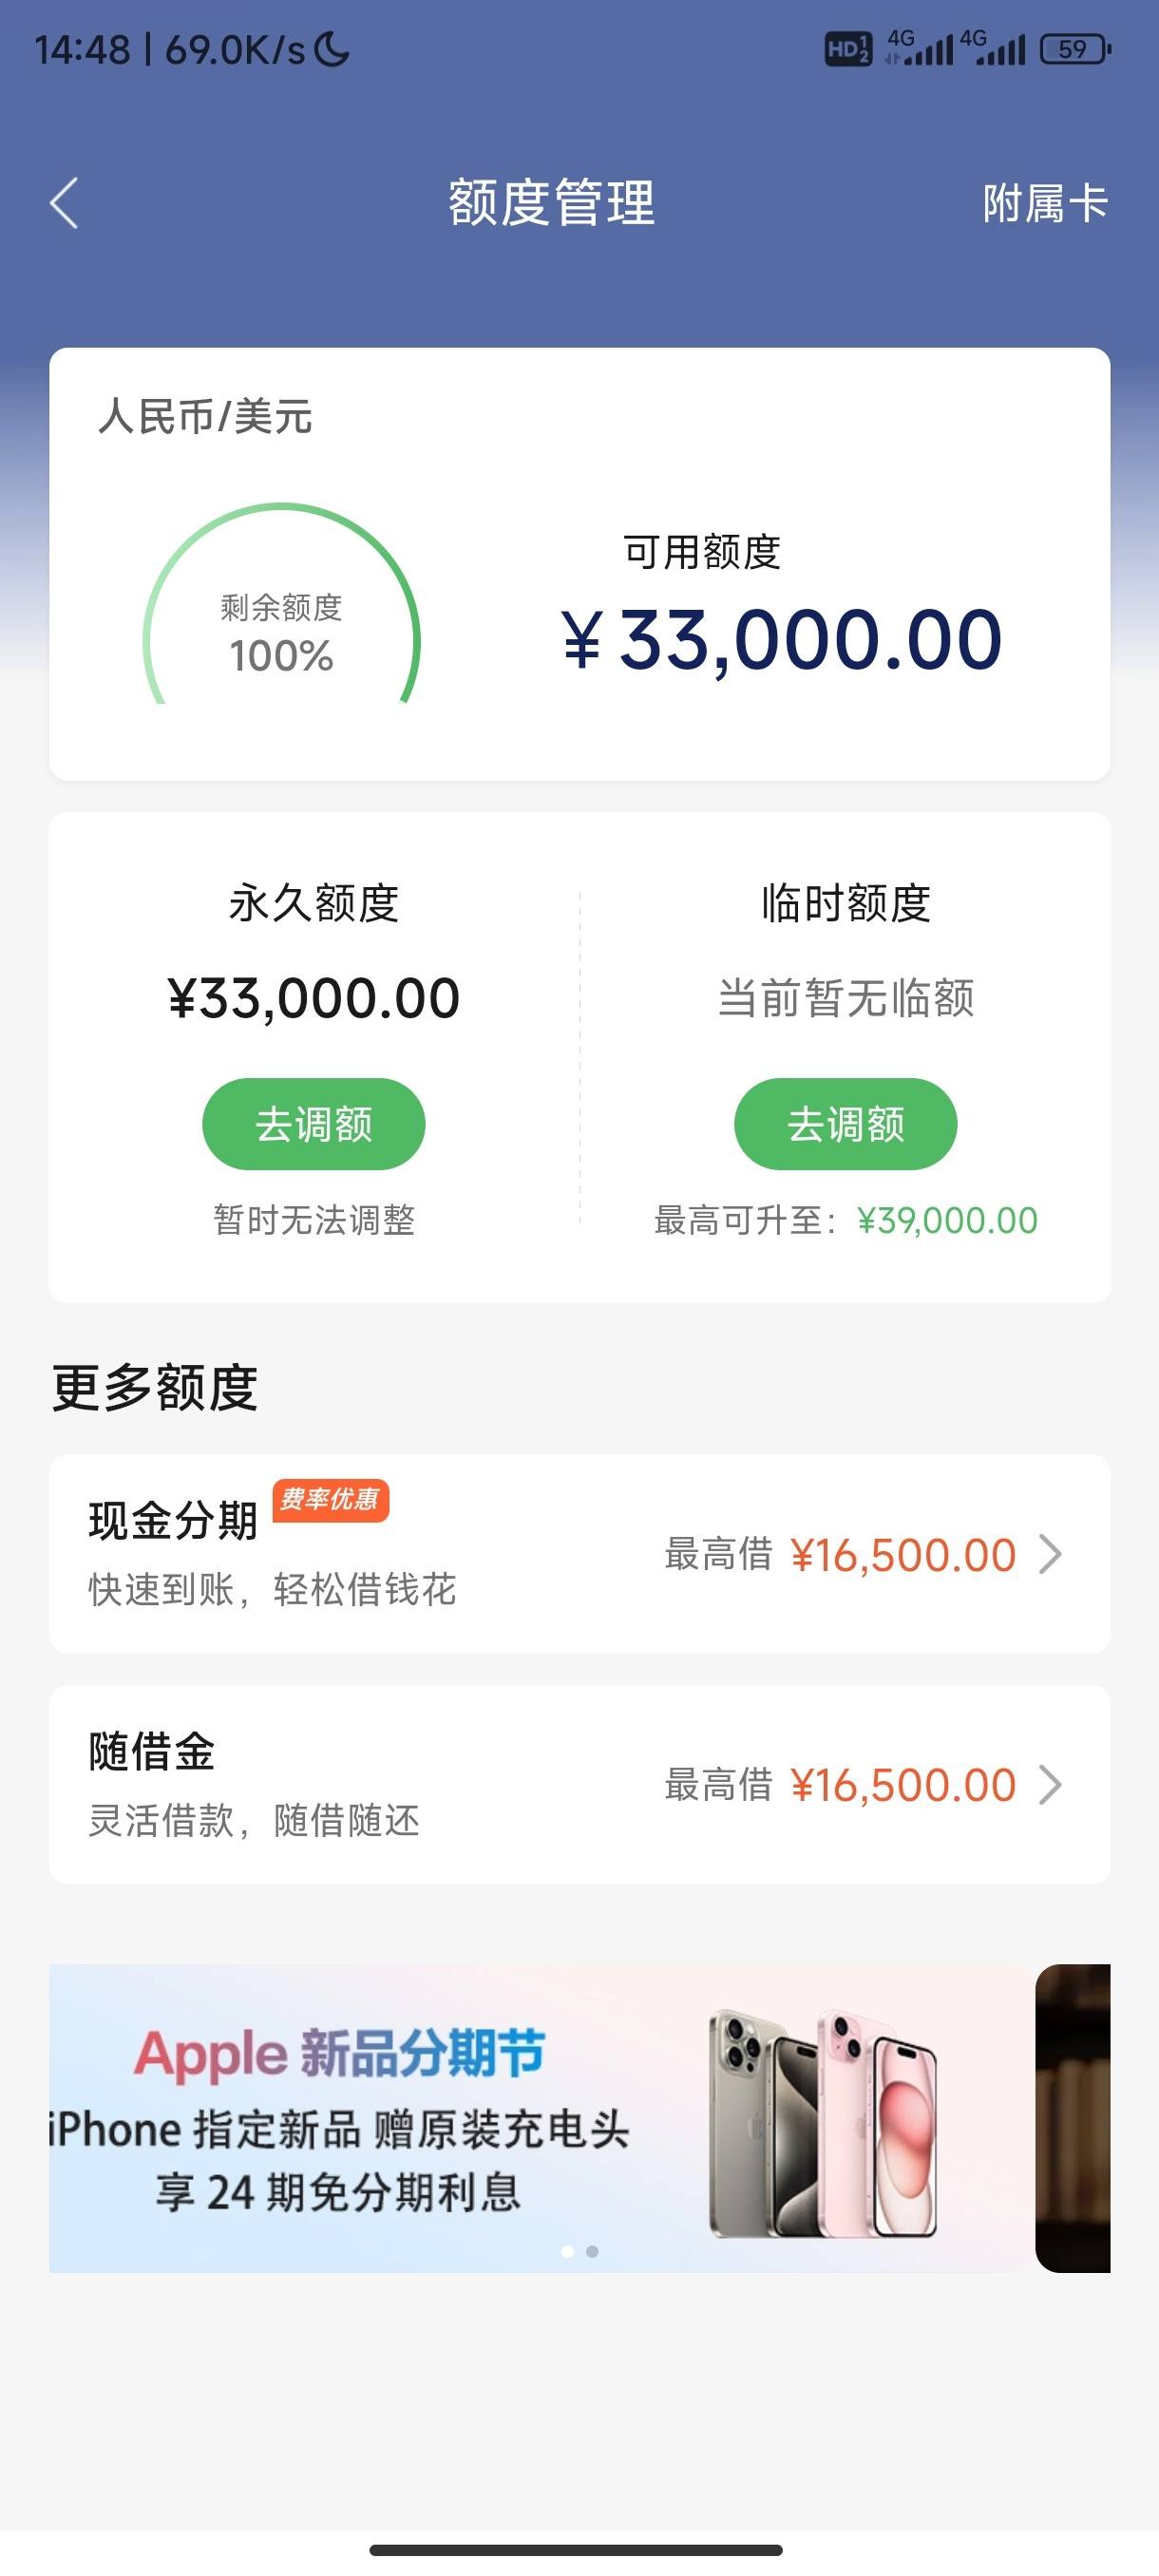Switch to second banner carousel dot
Screen dimensions: 1159x2576
tap(592, 2251)
